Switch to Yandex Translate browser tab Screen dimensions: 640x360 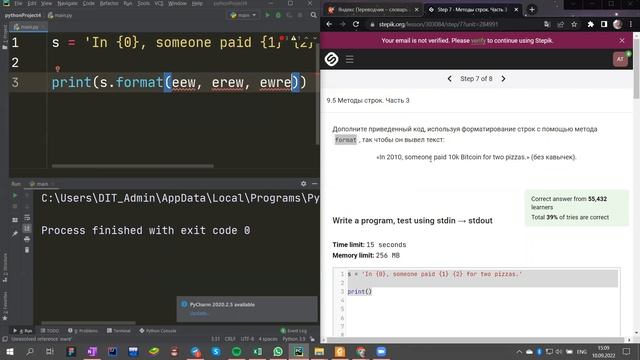(x=373, y=9)
